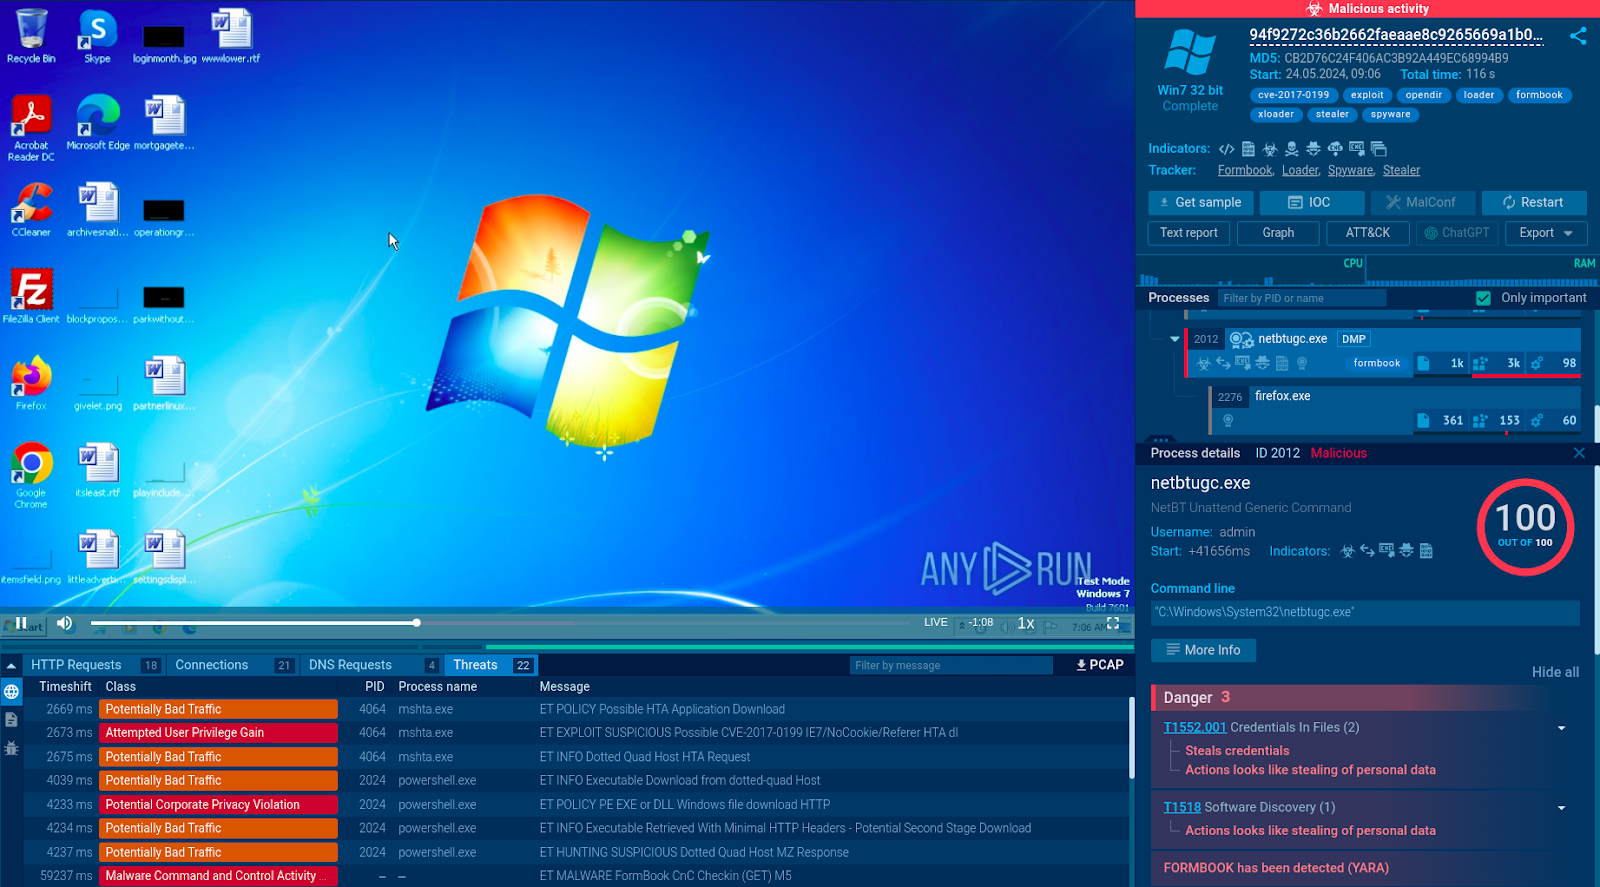Select the opendir tag

[x=1423, y=95]
